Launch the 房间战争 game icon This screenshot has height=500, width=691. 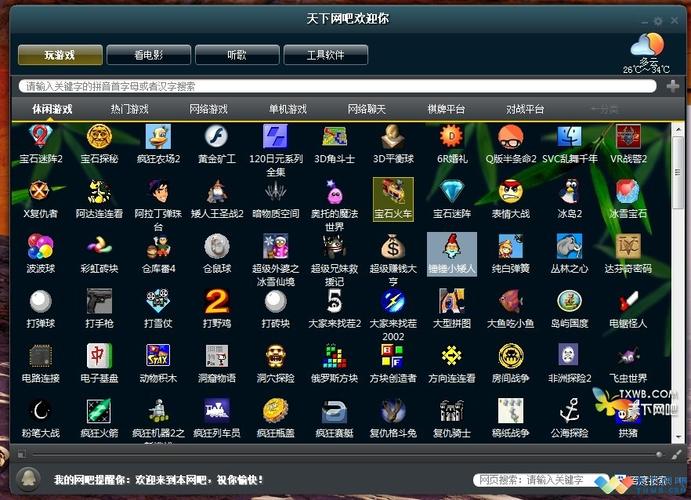pos(511,356)
